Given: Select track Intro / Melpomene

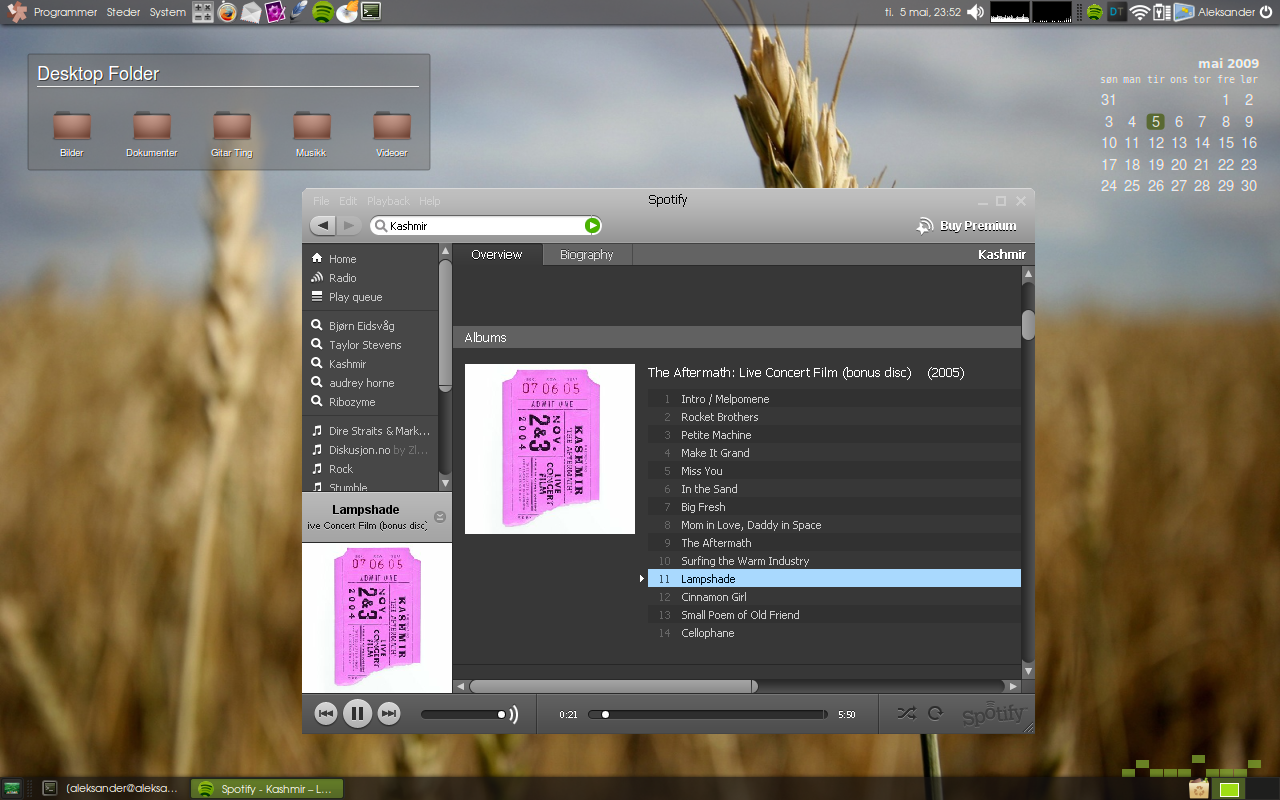Looking at the screenshot, I should click(834, 399).
